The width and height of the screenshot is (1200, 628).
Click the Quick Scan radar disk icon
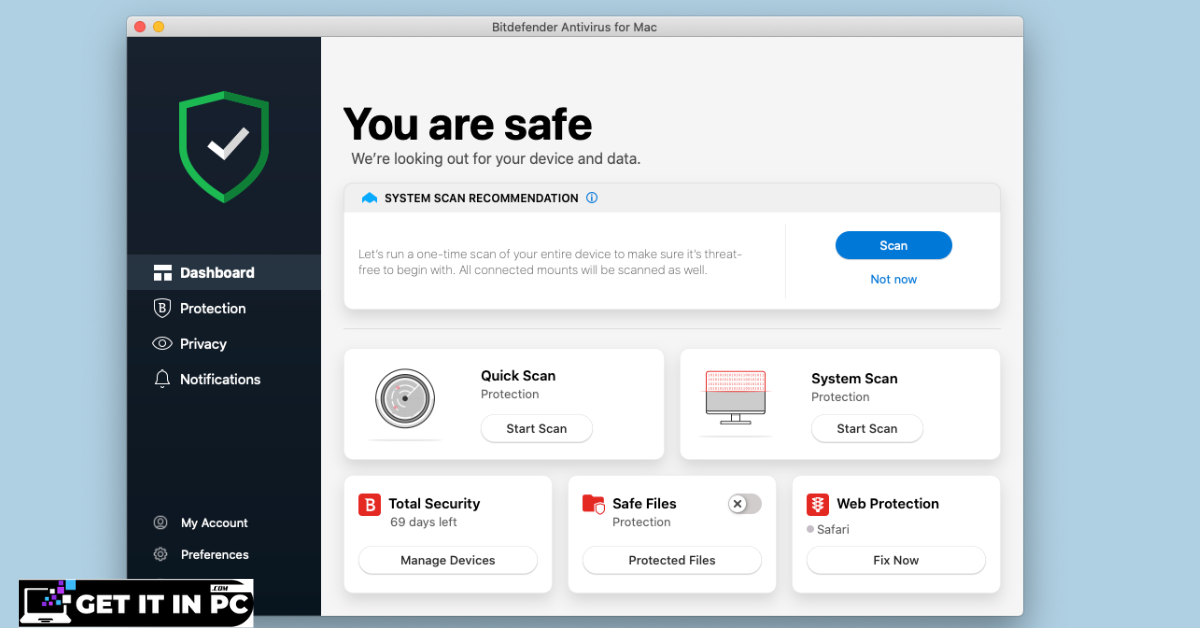(x=403, y=399)
